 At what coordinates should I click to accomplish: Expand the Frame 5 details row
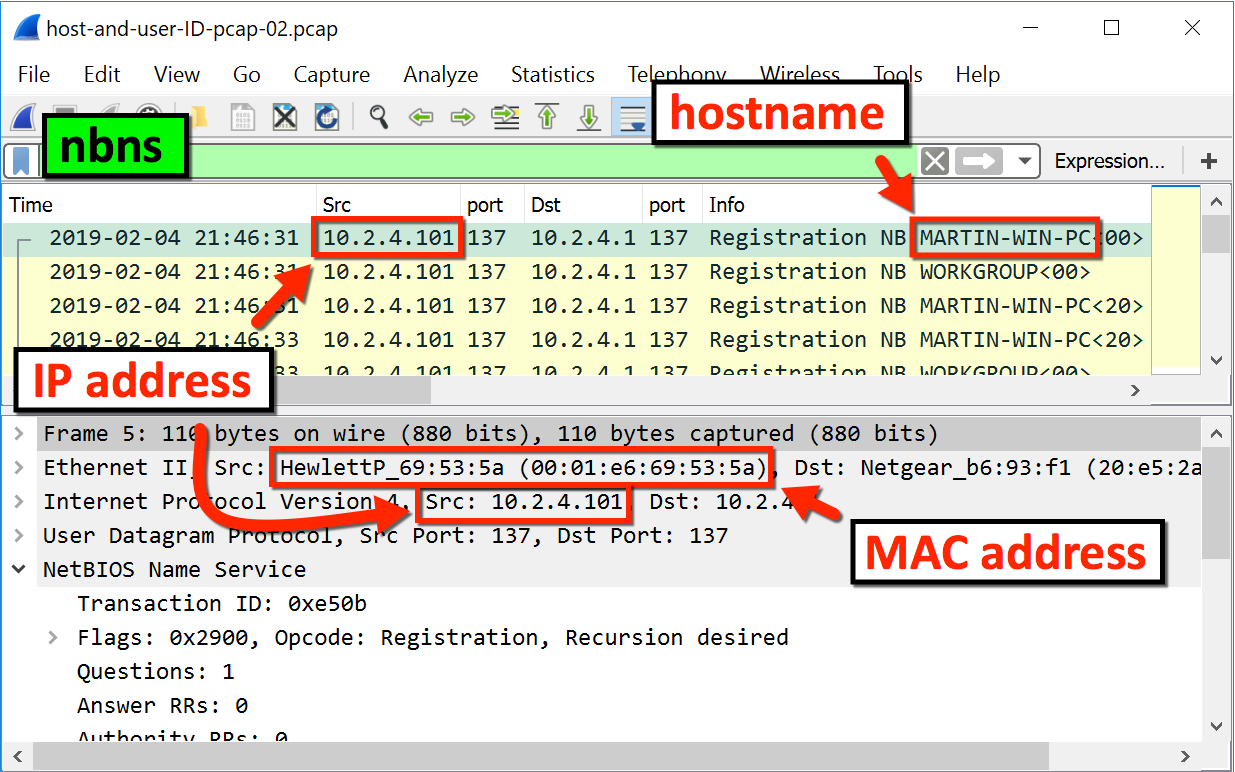click(x=19, y=434)
